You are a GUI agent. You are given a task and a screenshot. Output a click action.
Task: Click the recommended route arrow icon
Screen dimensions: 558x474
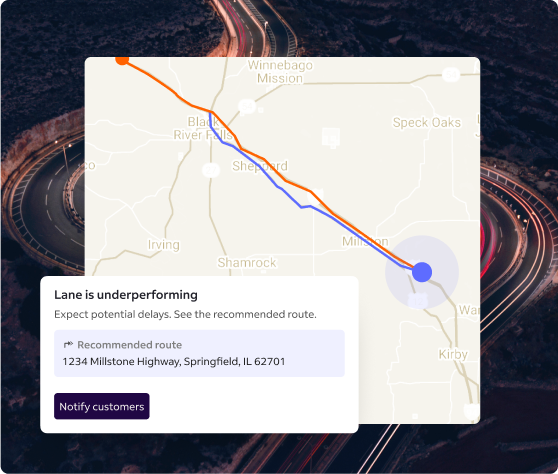68,344
